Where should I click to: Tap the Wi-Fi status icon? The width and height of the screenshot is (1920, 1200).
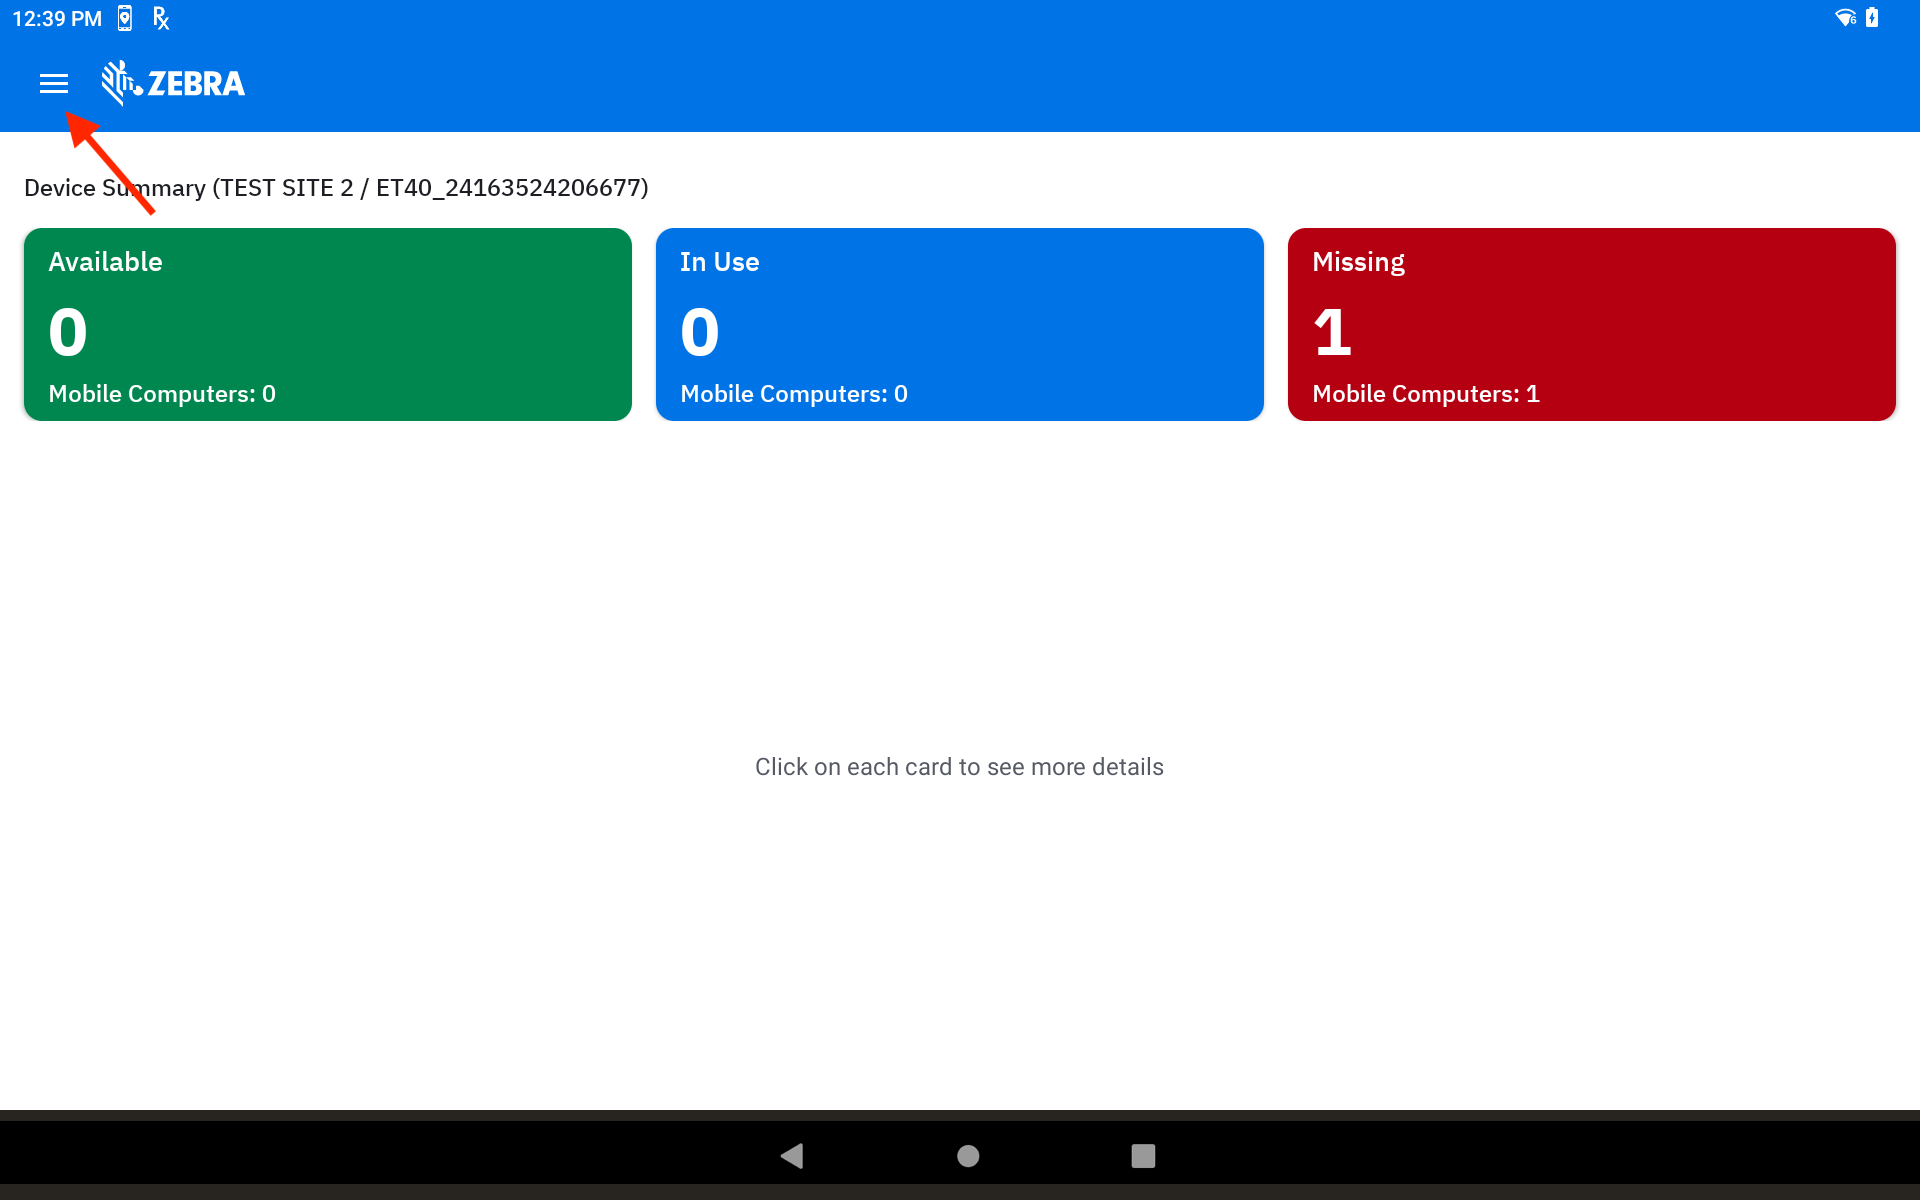pos(1845,18)
